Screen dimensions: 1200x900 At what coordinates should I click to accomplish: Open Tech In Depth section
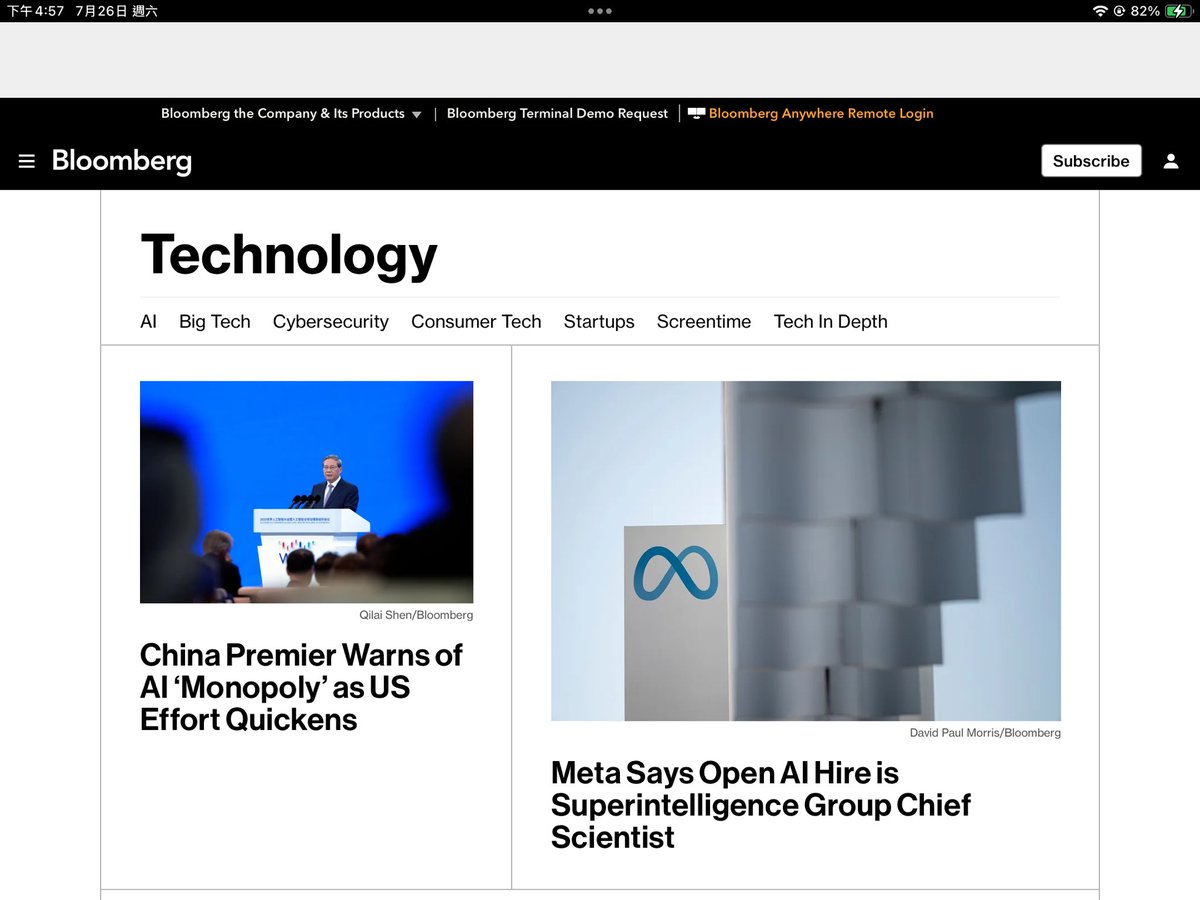[x=831, y=322]
